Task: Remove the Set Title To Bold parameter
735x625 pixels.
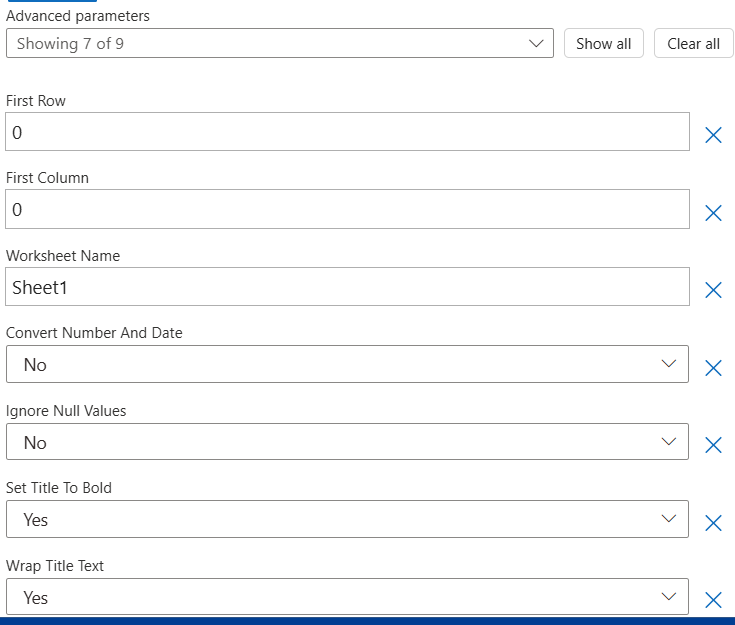Action: pos(713,523)
